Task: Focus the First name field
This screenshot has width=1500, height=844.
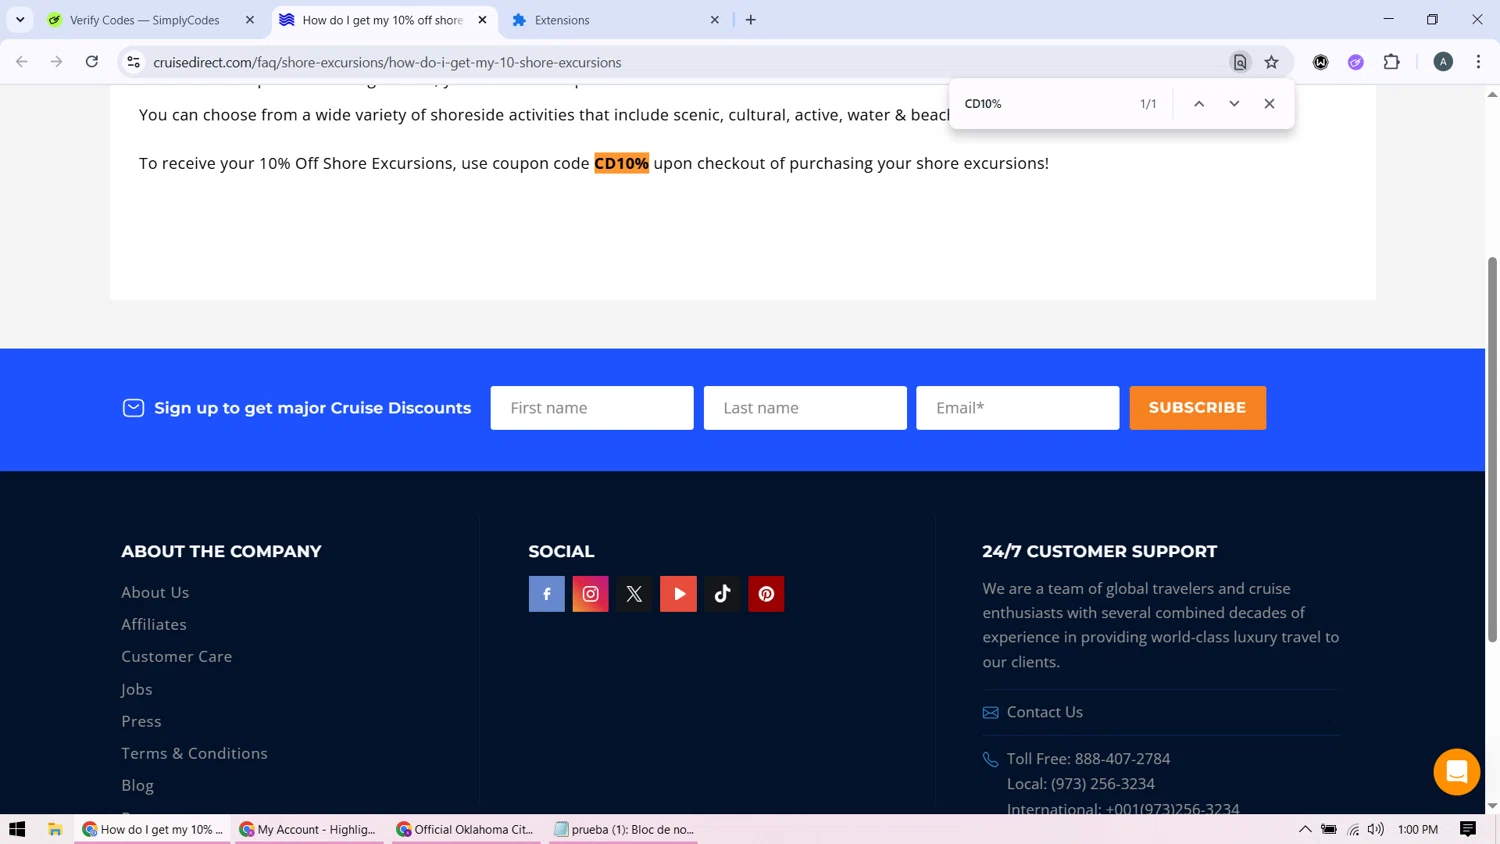Action: (592, 408)
